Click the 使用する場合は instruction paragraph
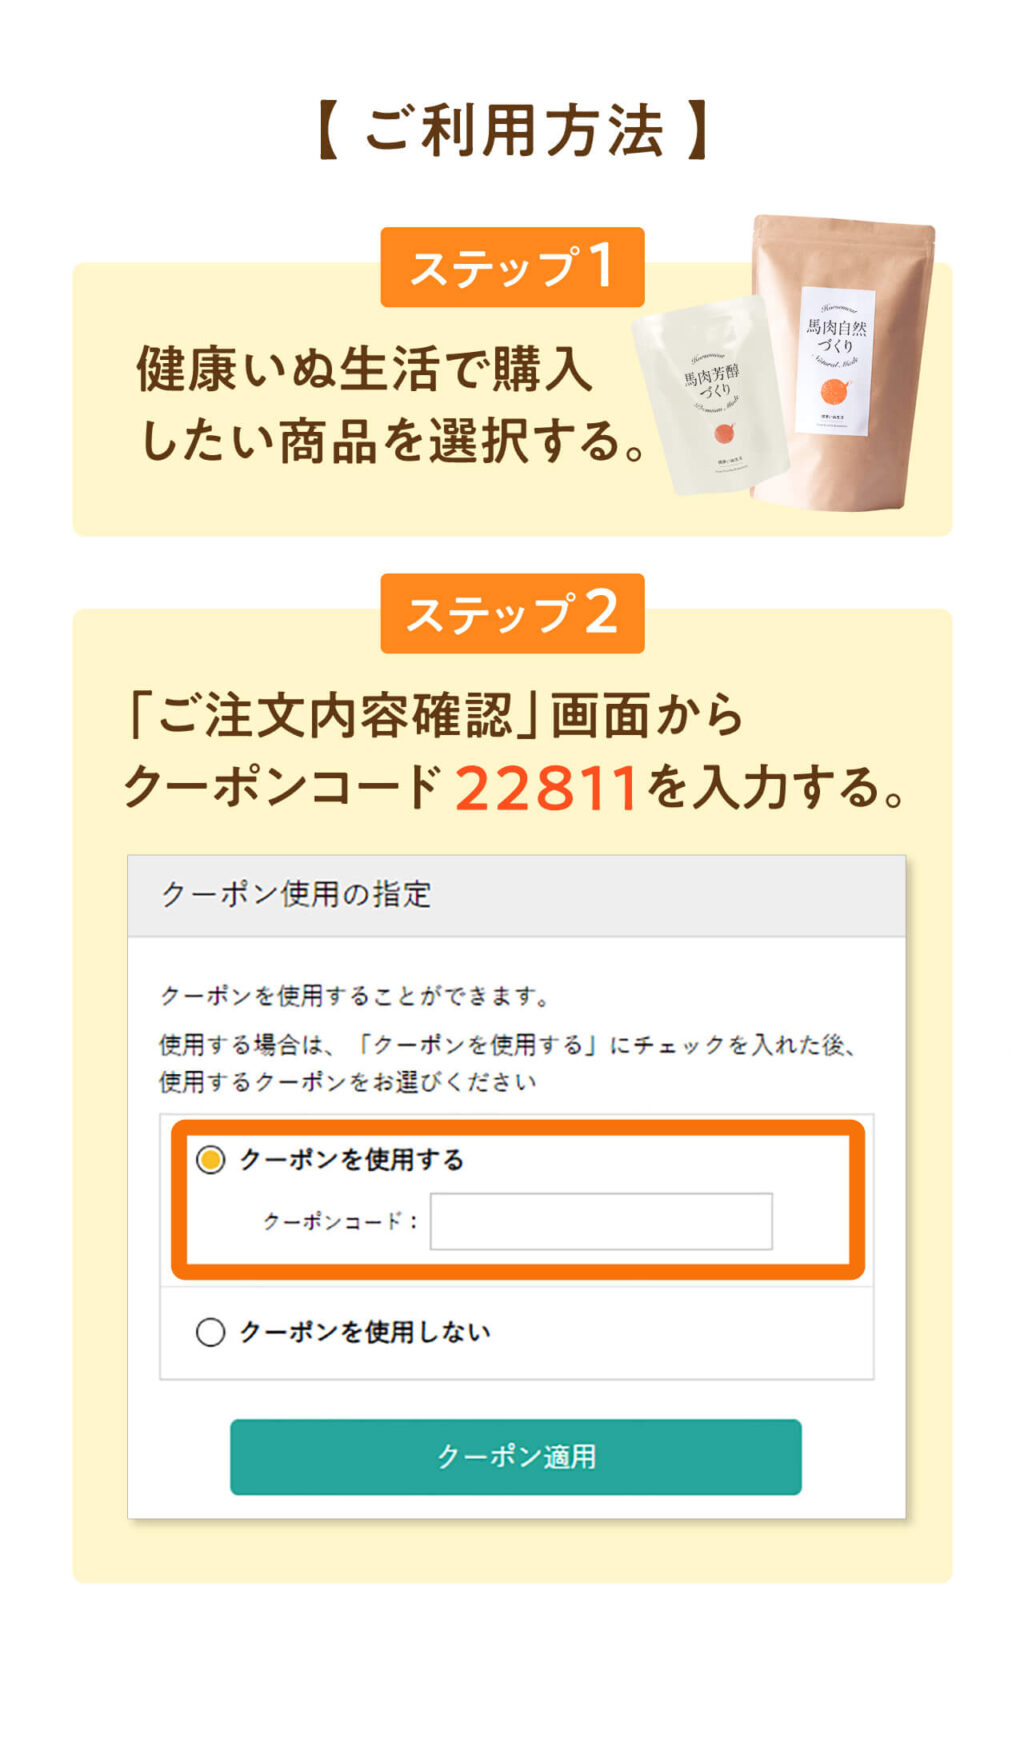 coord(508,1063)
